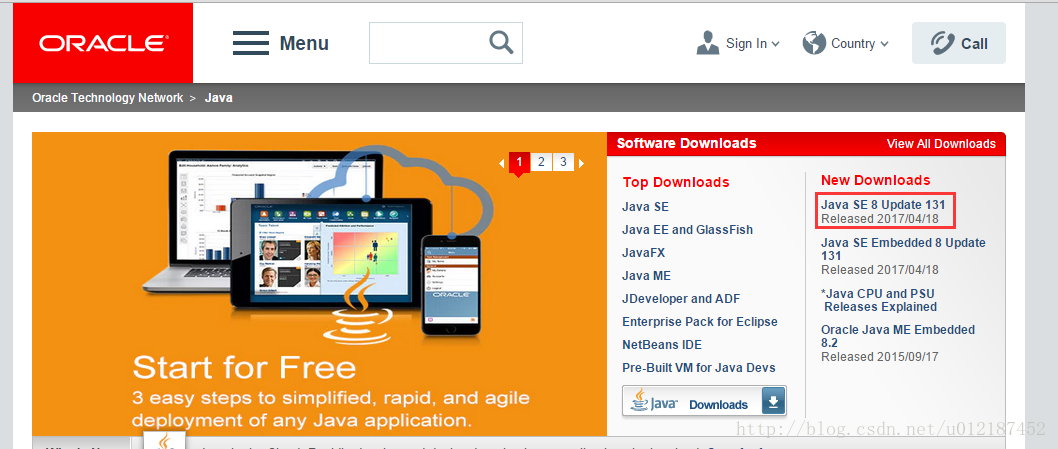Viewport: 1058px width, 449px height.
Task: Click the Country globe icon
Action: [814, 43]
